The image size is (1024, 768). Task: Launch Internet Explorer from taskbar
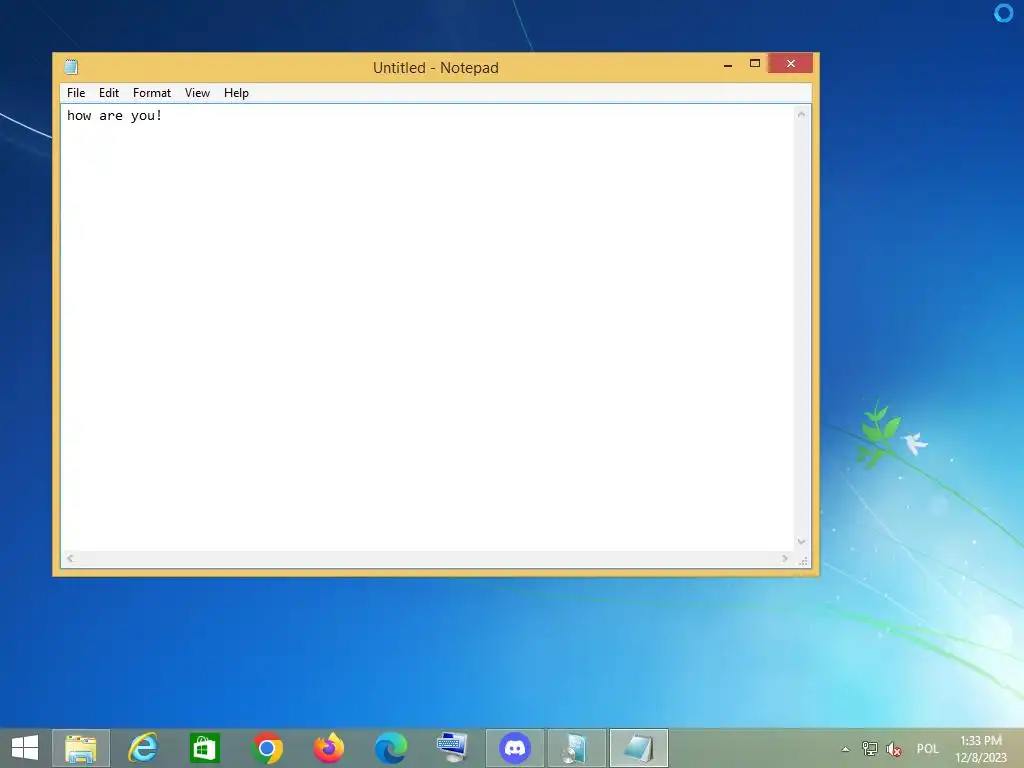142,748
